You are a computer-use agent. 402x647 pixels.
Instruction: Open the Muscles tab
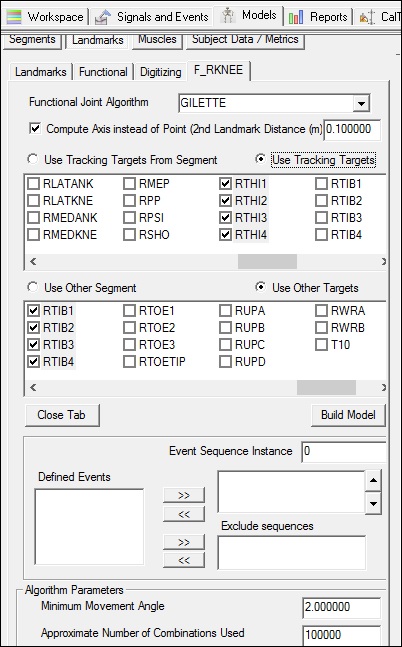157,40
